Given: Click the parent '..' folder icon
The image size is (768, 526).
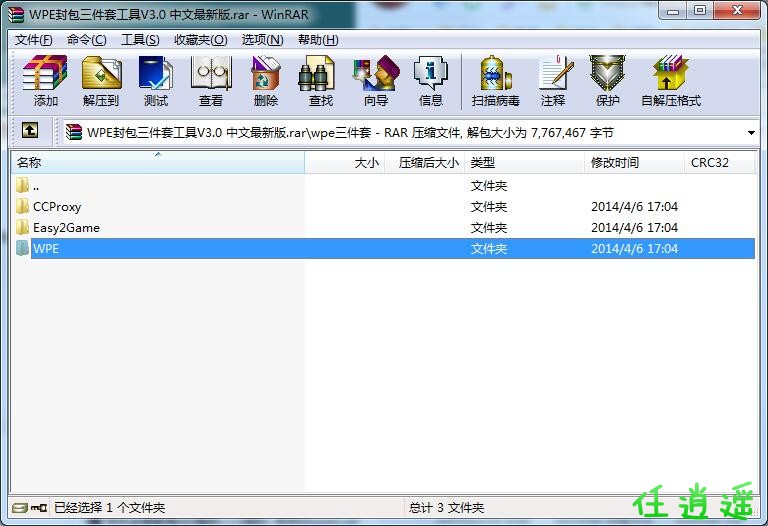Looking at the screenshot, I should [x=22, y=186].
